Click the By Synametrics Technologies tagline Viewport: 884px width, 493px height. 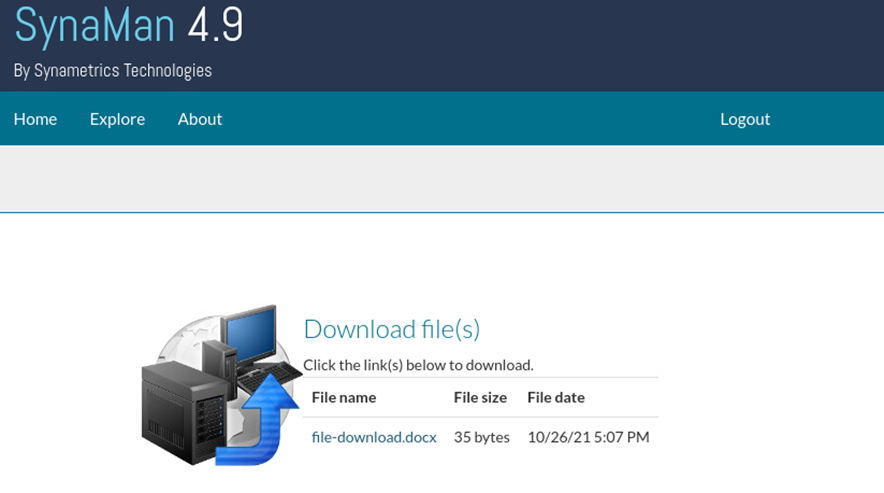tap(113, 71)
